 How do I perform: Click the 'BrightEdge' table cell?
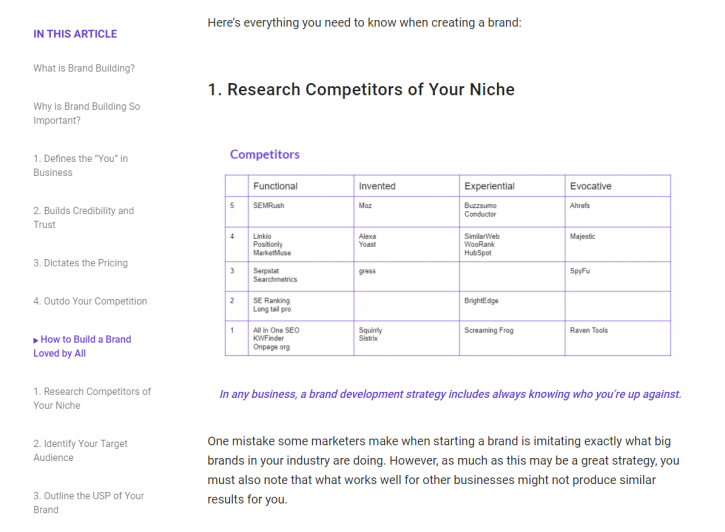pyautogui.click(x=512, y=306)
